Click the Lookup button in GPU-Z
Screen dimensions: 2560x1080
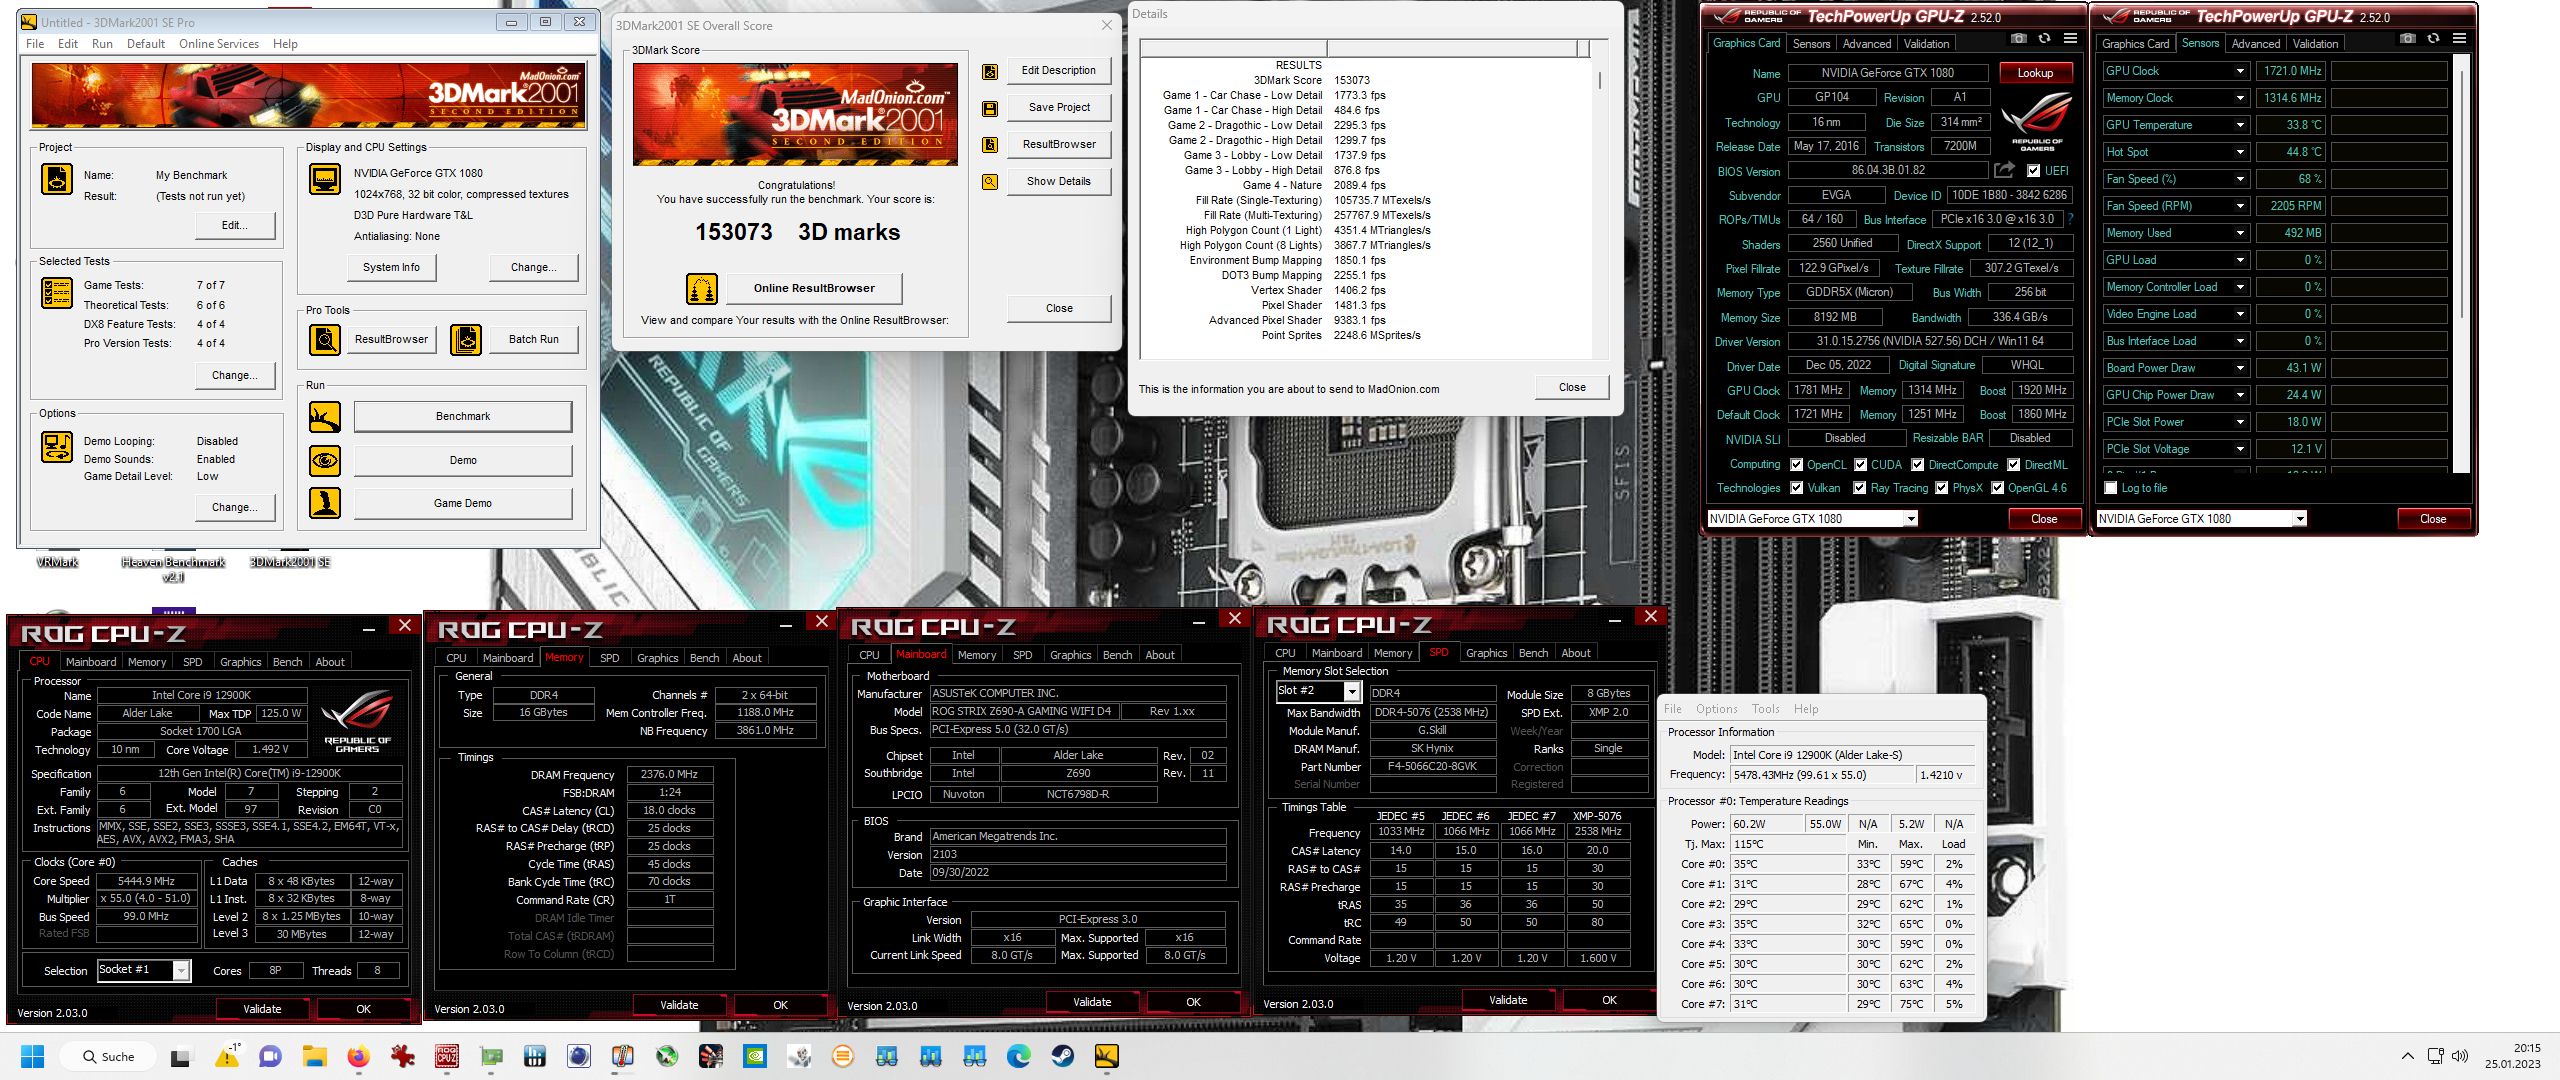[x=2035, y=73]
